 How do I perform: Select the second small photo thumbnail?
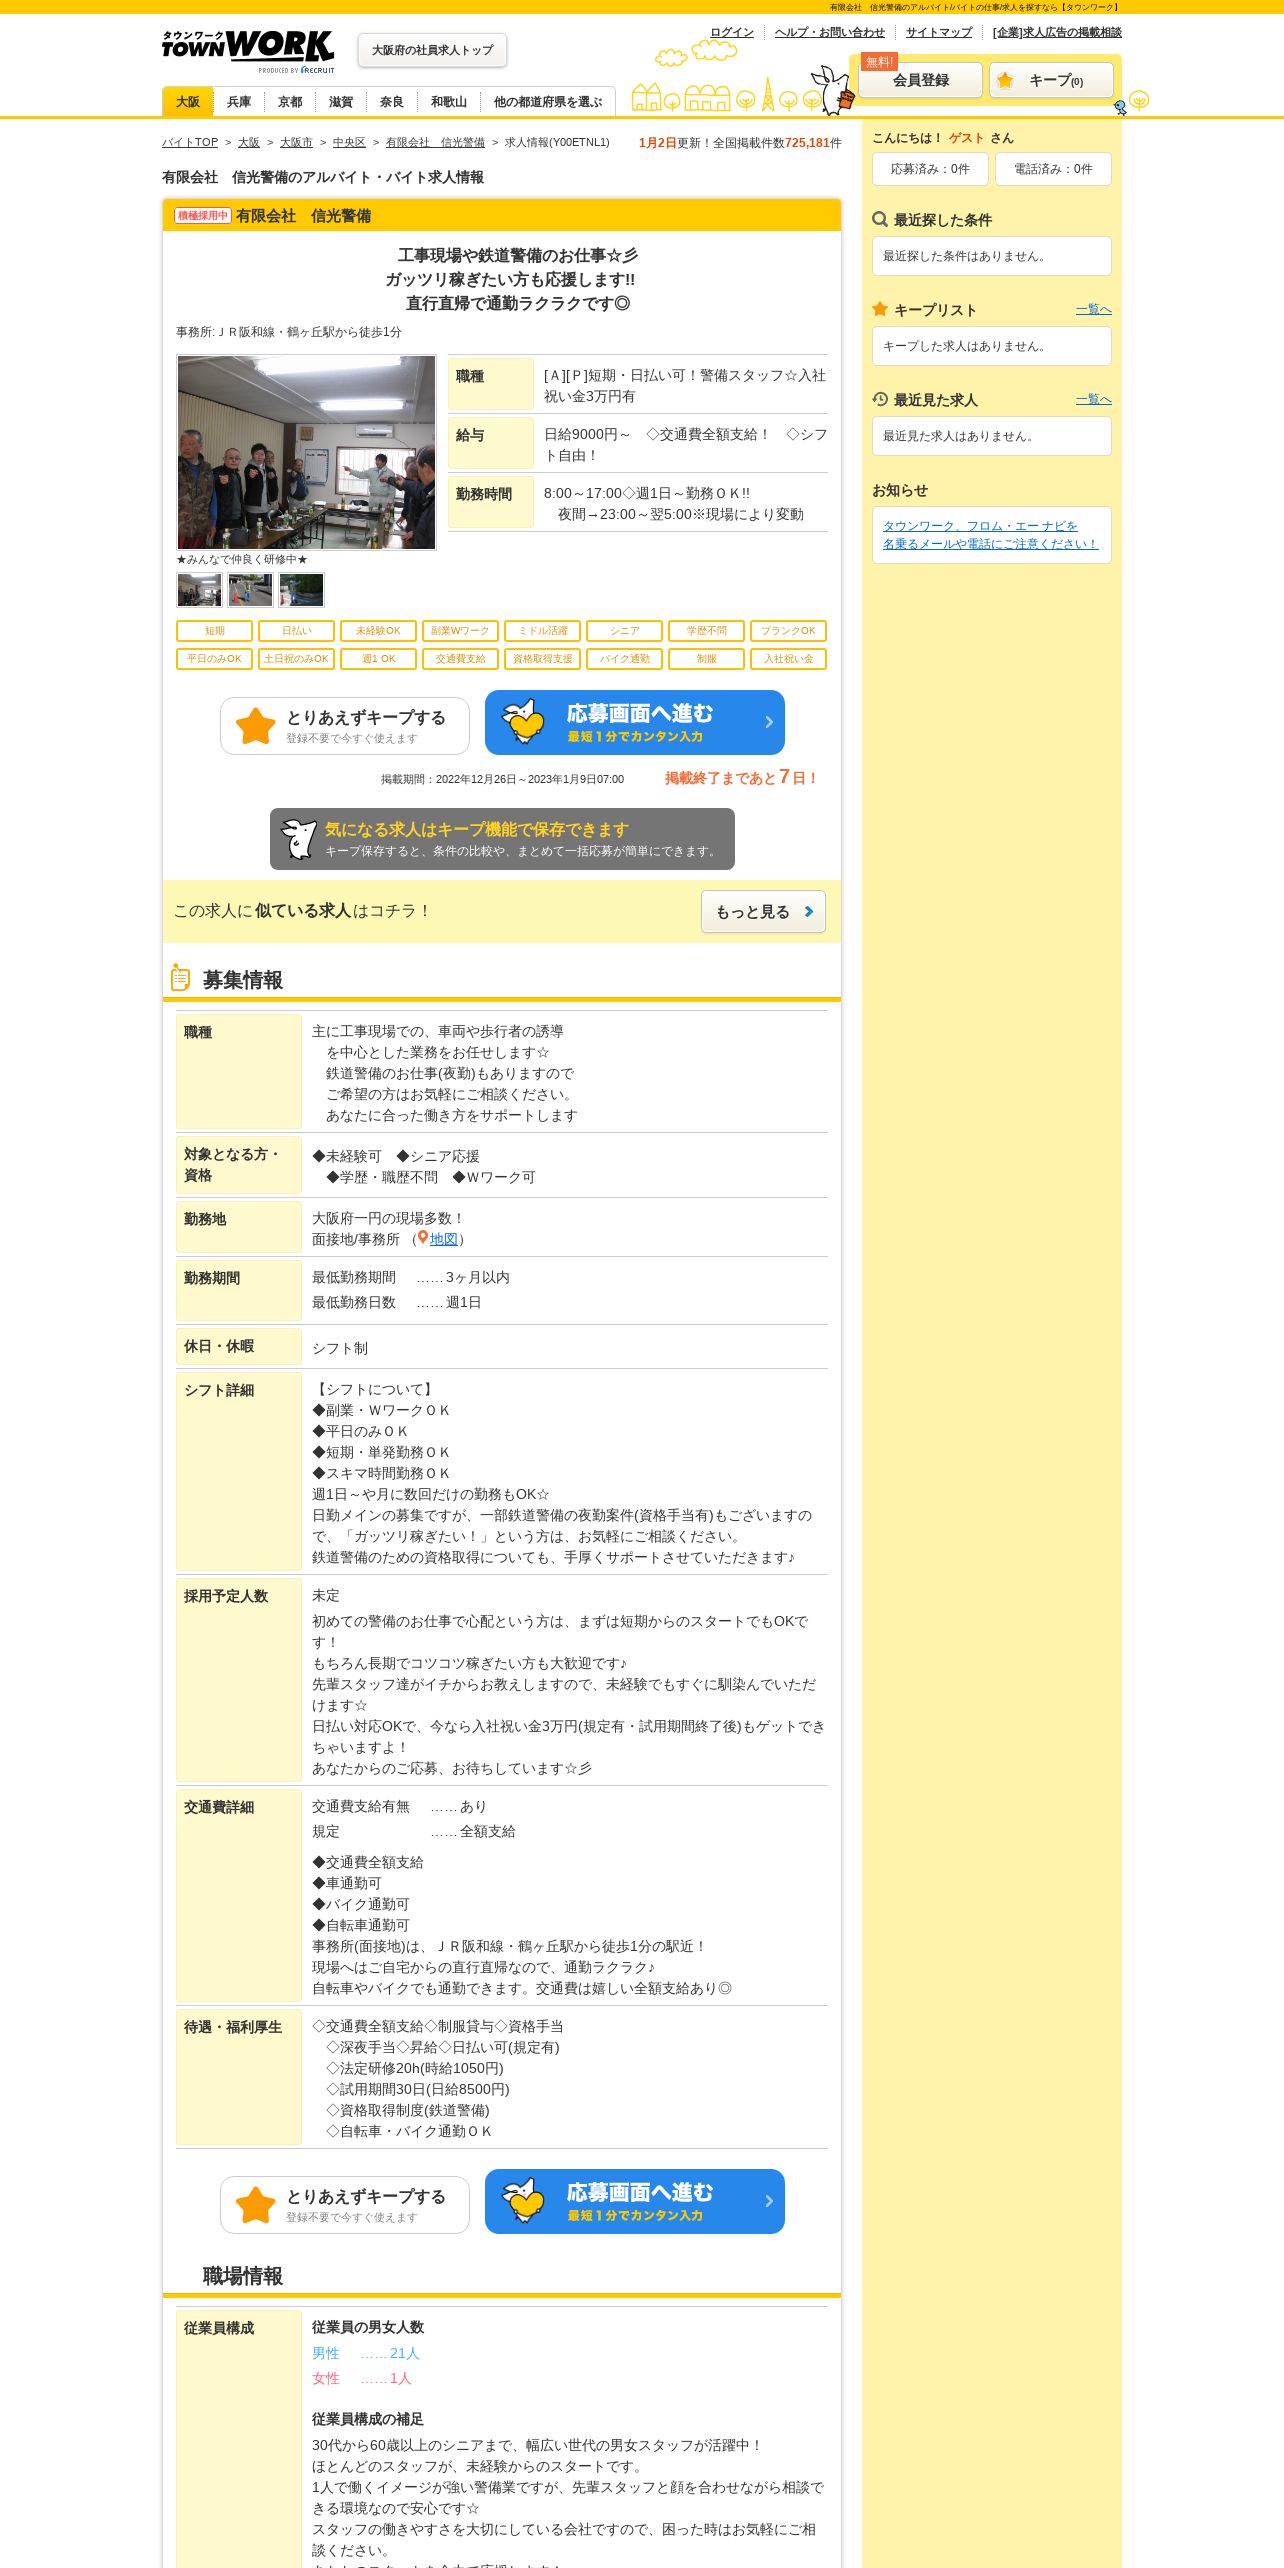click(250, 590)
